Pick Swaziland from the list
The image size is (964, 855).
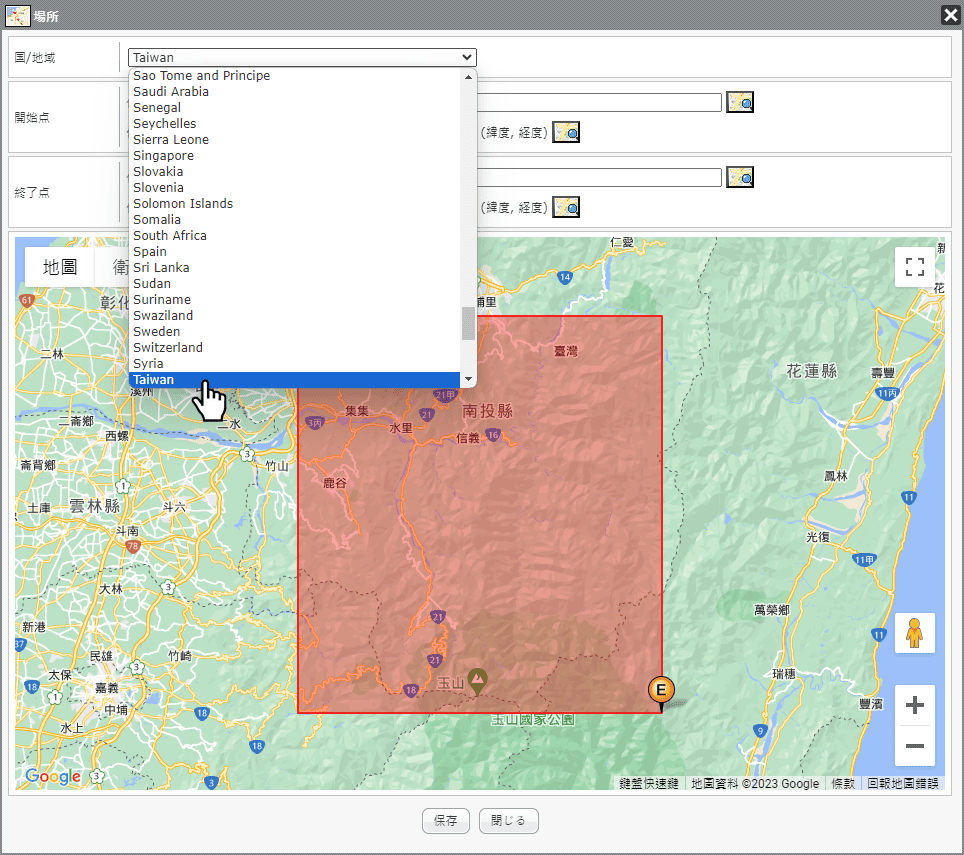click(x=294, y=315)
